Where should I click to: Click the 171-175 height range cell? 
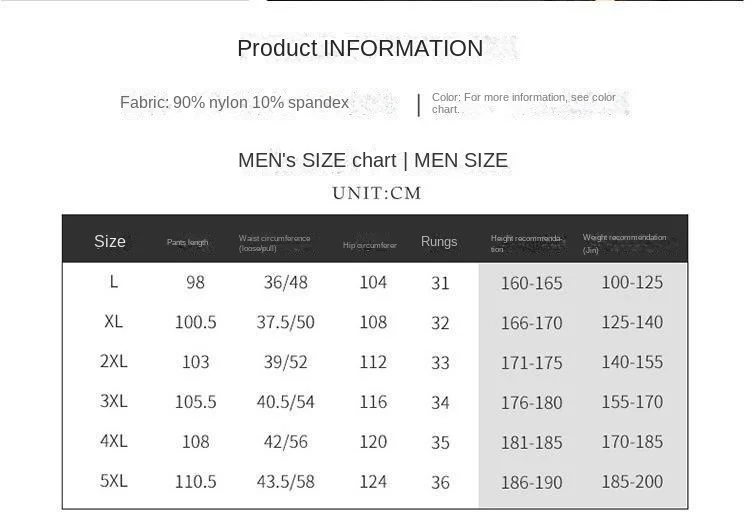tap(531, 362)
